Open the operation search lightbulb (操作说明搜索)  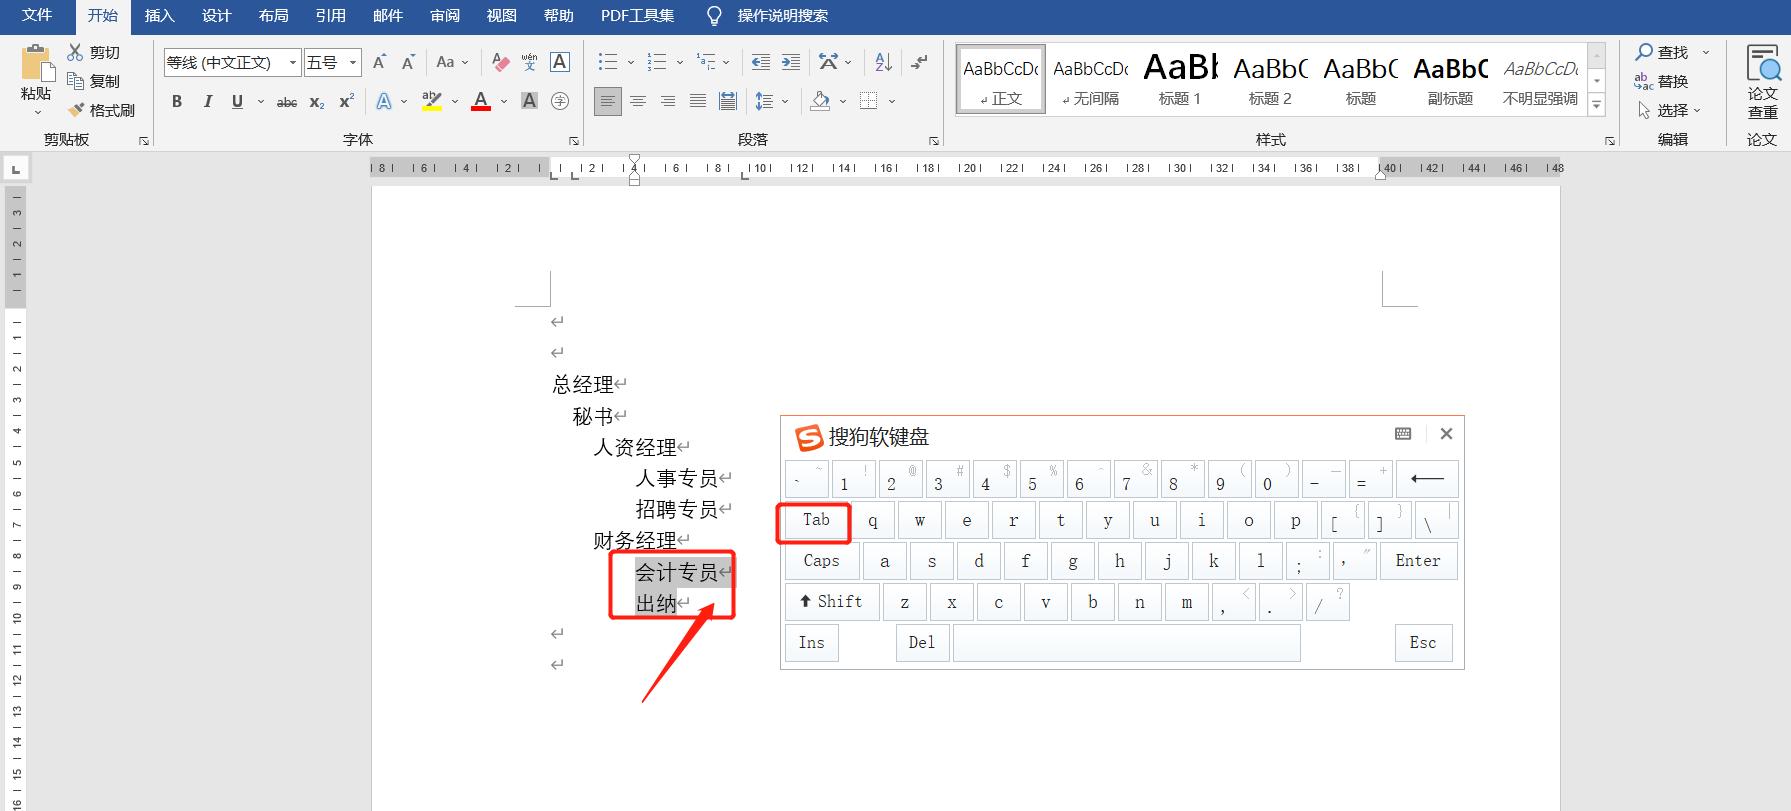coord(713,16)
